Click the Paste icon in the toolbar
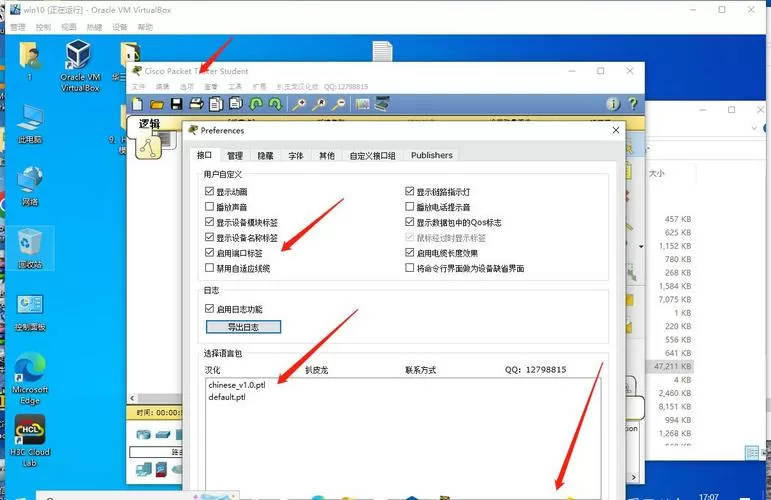771x500 pixels. tap(236, 104)
